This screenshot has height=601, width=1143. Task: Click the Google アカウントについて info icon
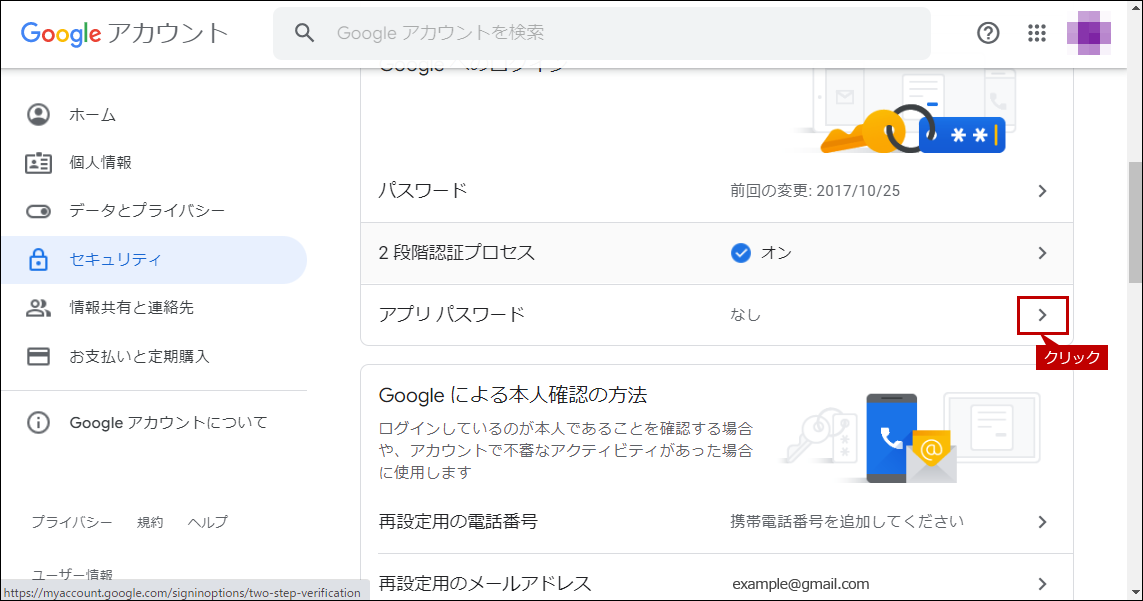tap(39, 422)
